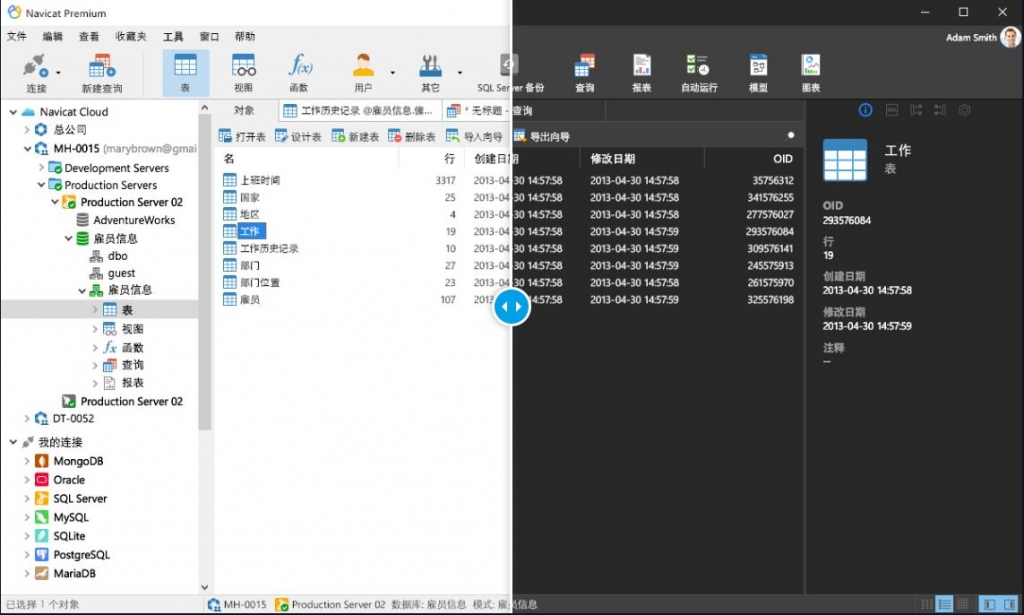This screenshot has height=615, width=1024.
Task: Open the 模型 model icon
Action: pyautogui.click(x=758, y=65)
